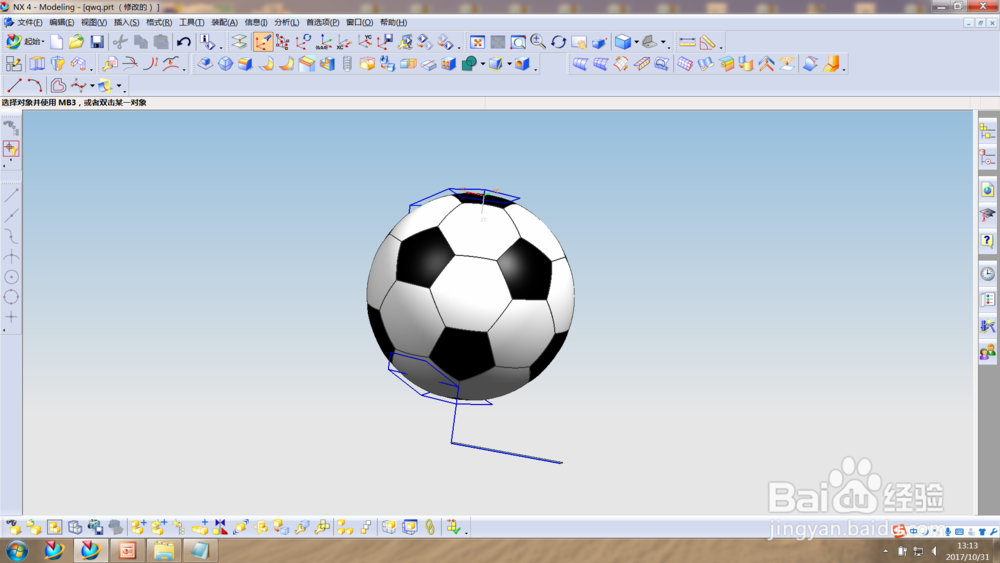The image size is (1000, 563).
Task: Click the revolve body icon
Action: [x=58, y=64]
